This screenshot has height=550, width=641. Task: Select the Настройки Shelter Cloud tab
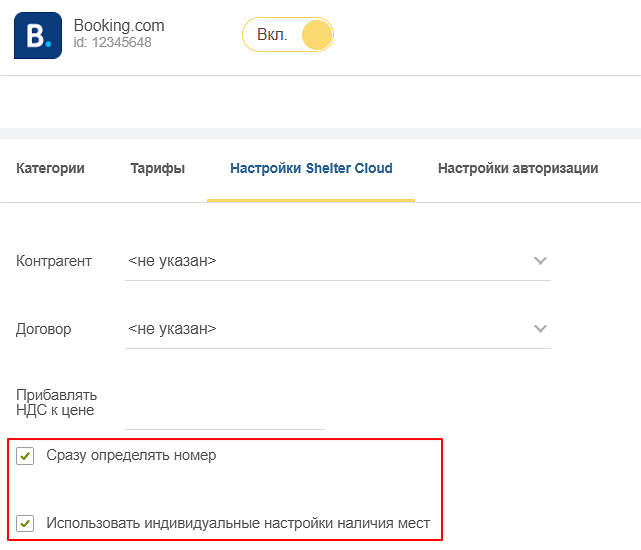click(x=311, y=168)
